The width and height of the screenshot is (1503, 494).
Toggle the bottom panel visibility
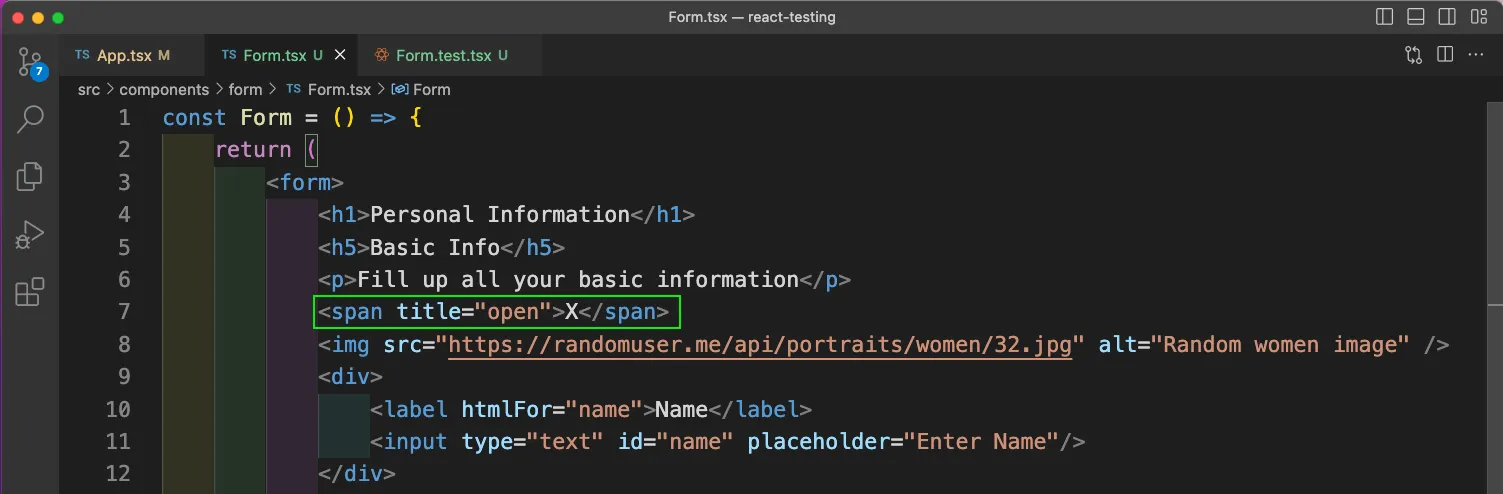1415,17
